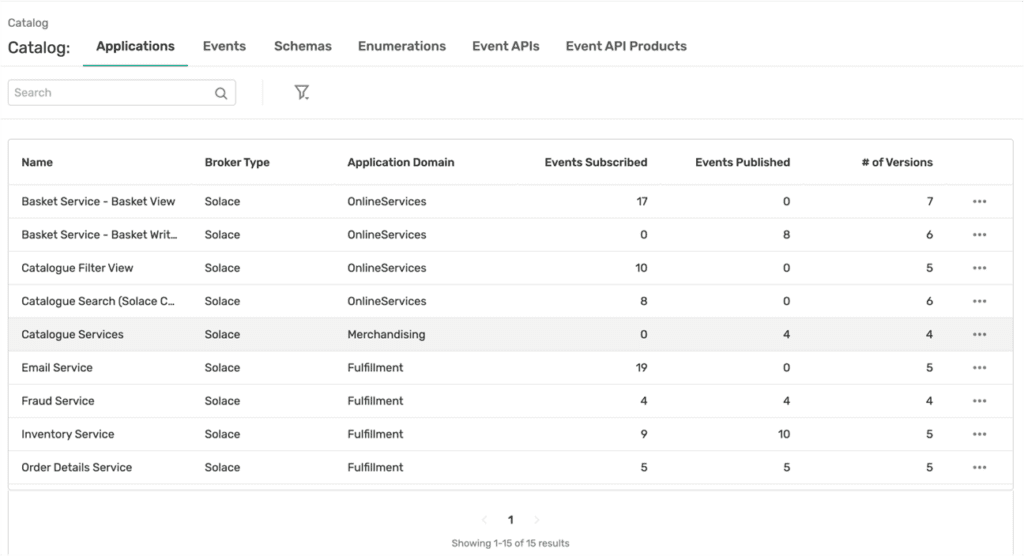The width and height of the screenshot is (1024, 556).
Task: Sort by Events Subscribed column header
Action: pos(595,162)
